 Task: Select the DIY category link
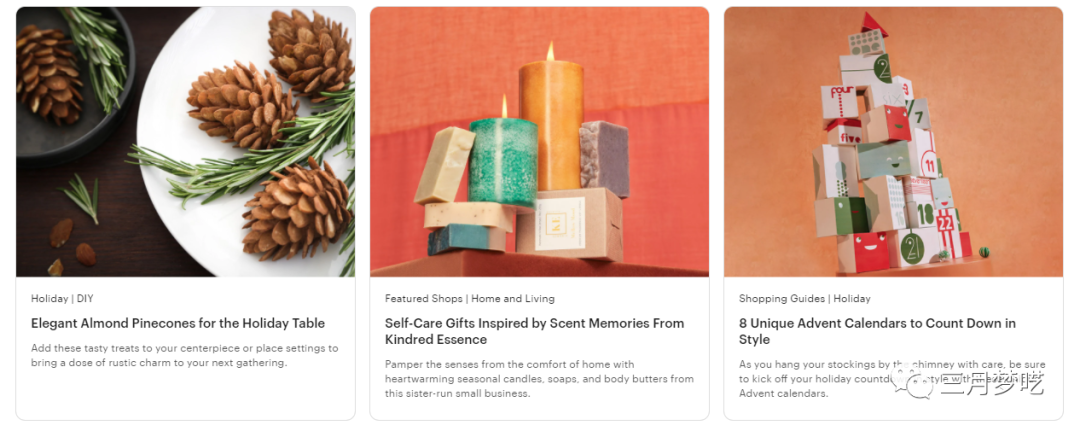(85, 299)
